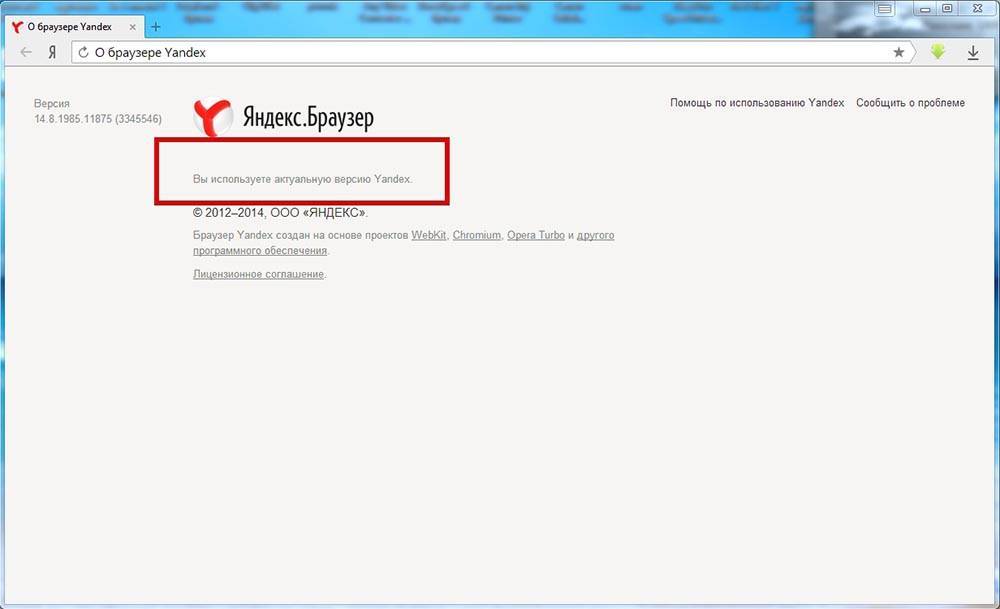Screen dimensions: 1000x609
Task: Open a new tab with plus button
Action: (156, 27)
